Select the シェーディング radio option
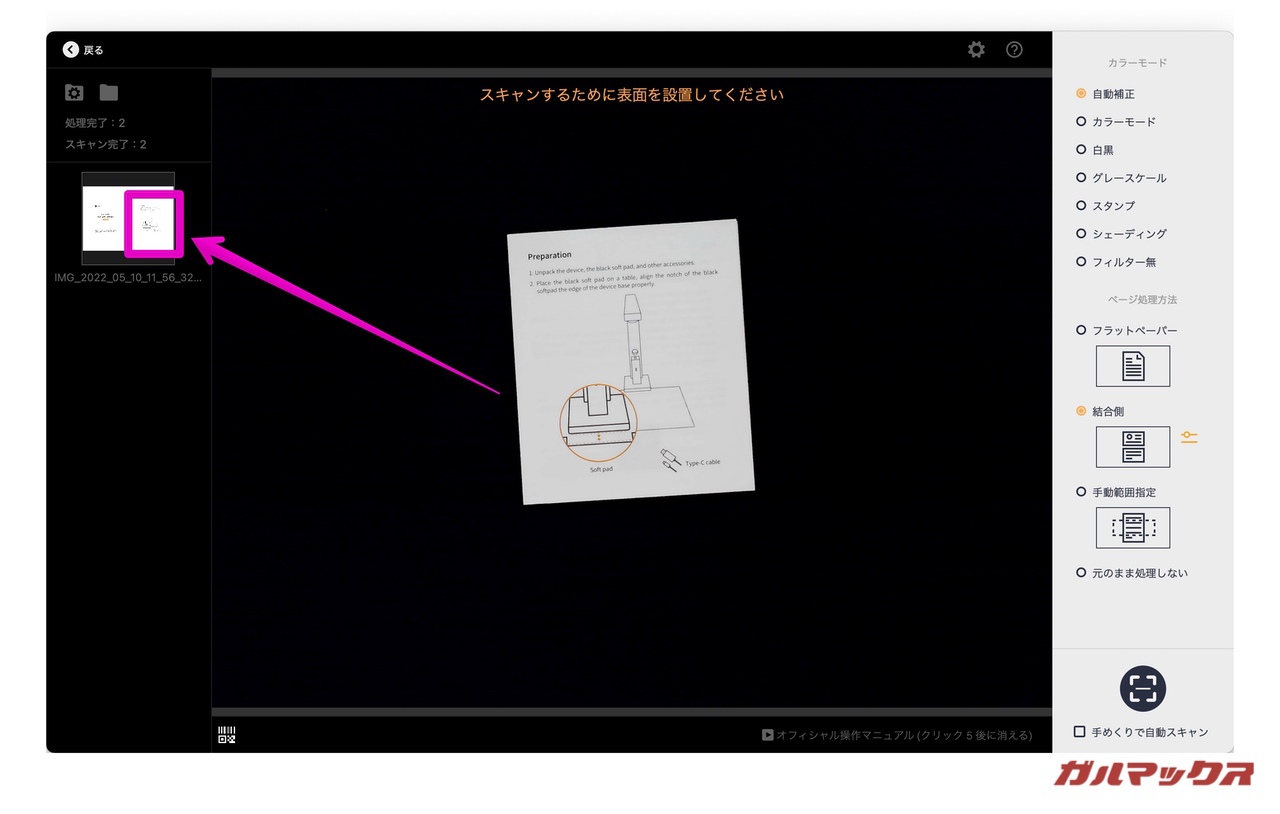 [x=1081, y=234]
